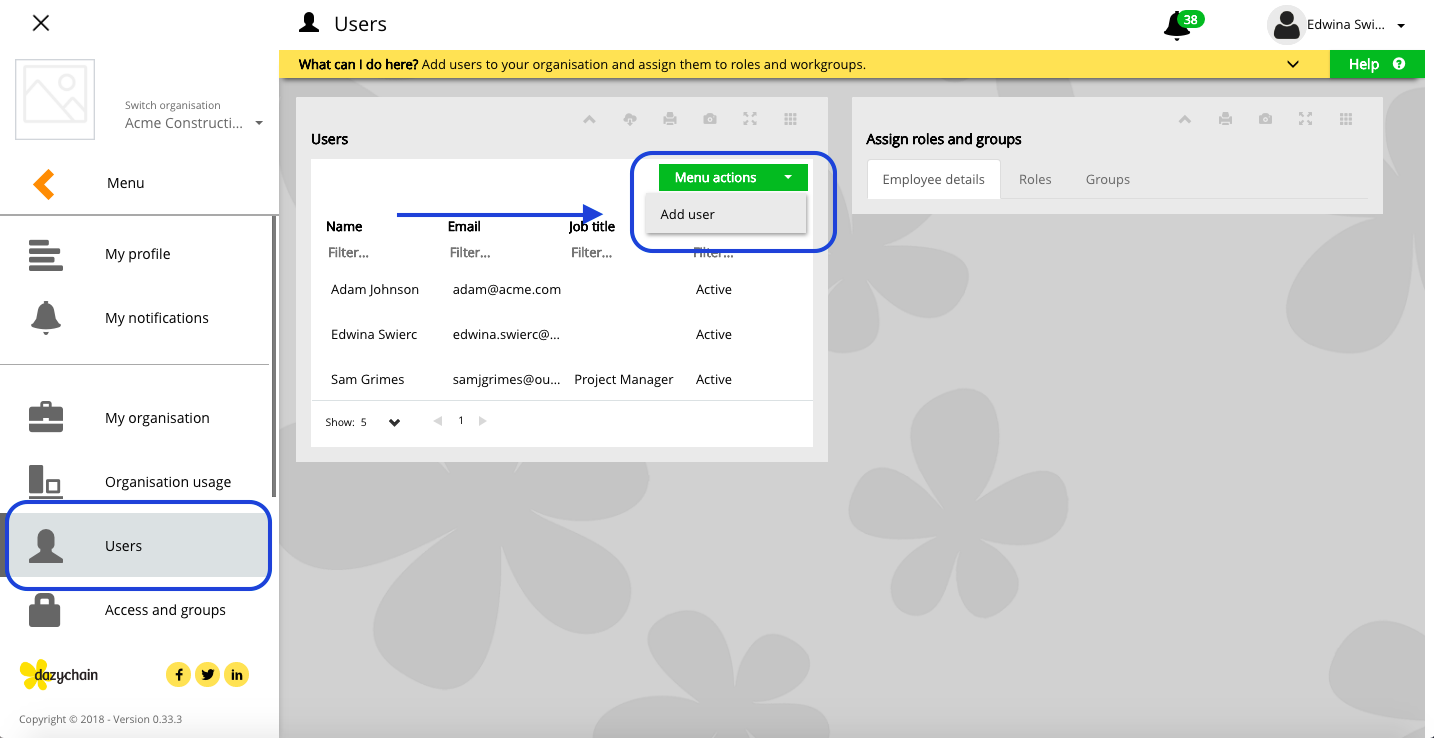This screenshot has width=1434, height=738.
Task: Open the Edwina Swi... account dropdown
Action: tap(1356, 25)
